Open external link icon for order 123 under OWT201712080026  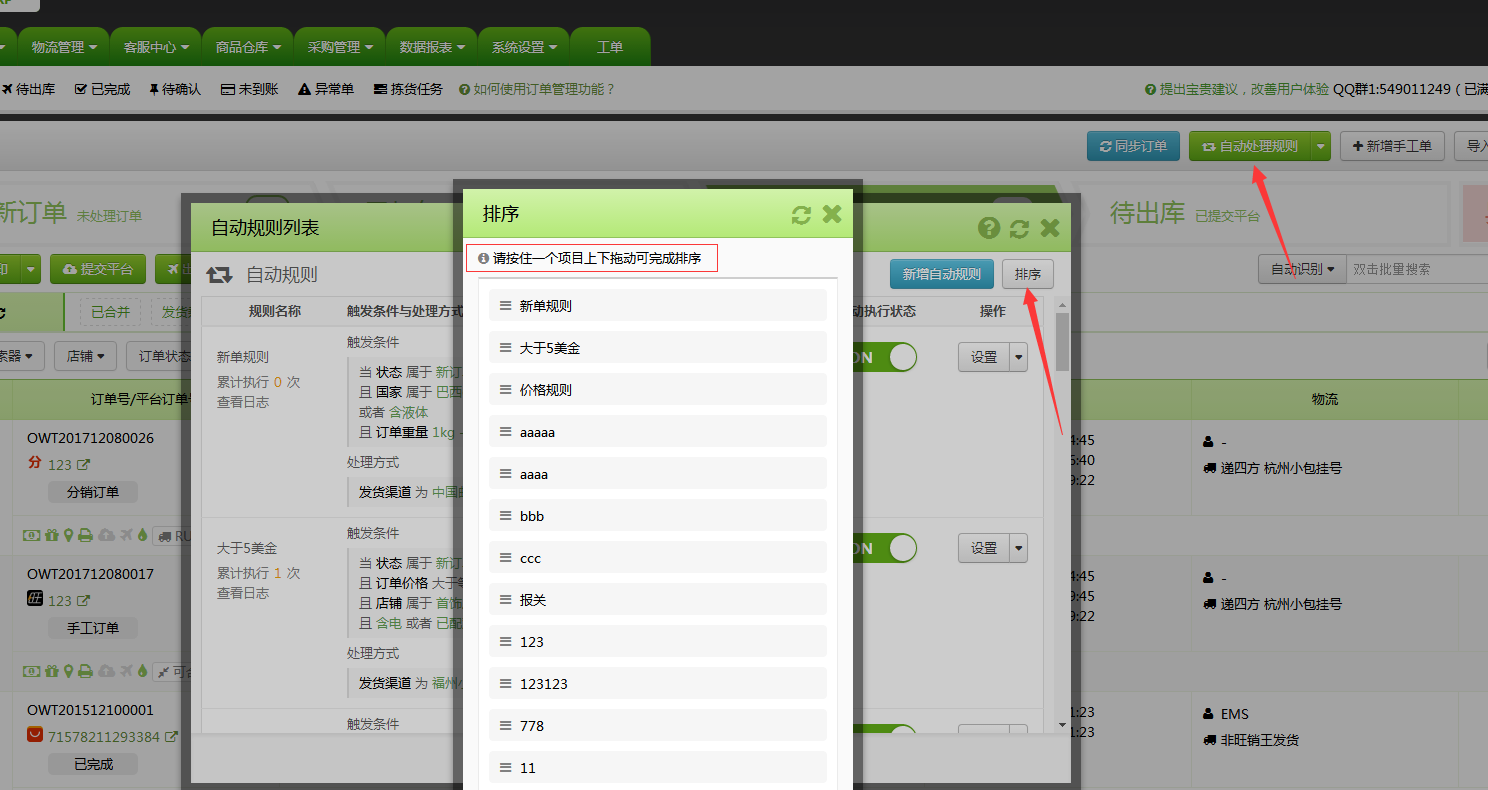tap(84, 465)
